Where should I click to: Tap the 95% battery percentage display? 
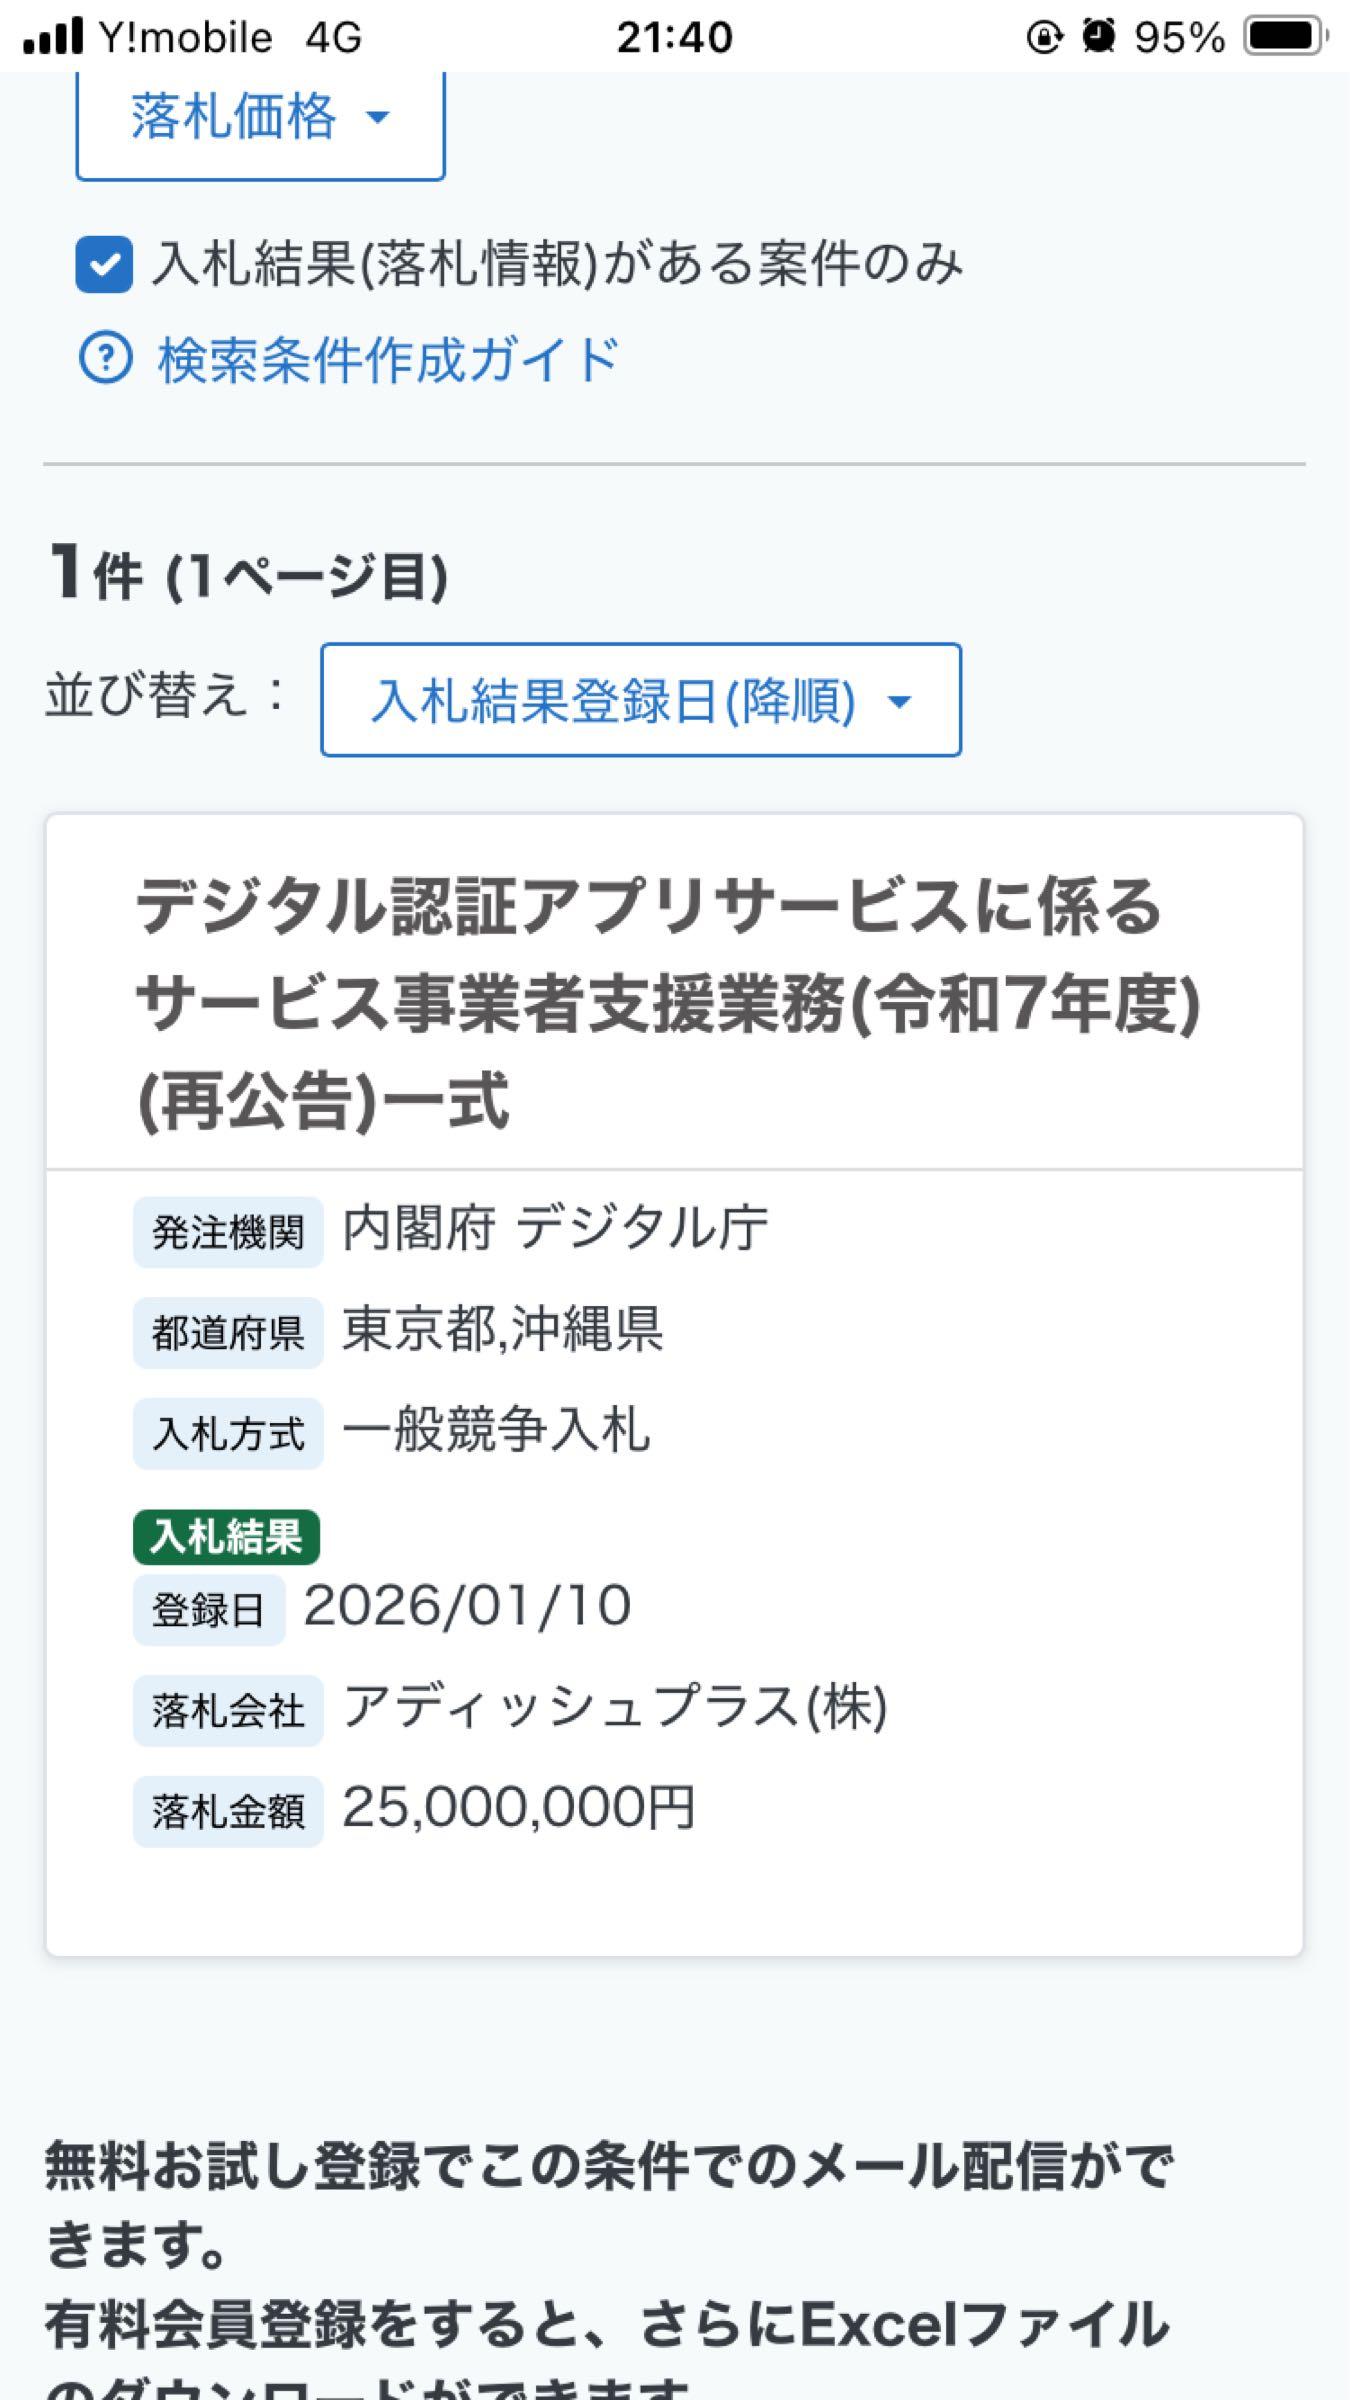[1180, 37]
